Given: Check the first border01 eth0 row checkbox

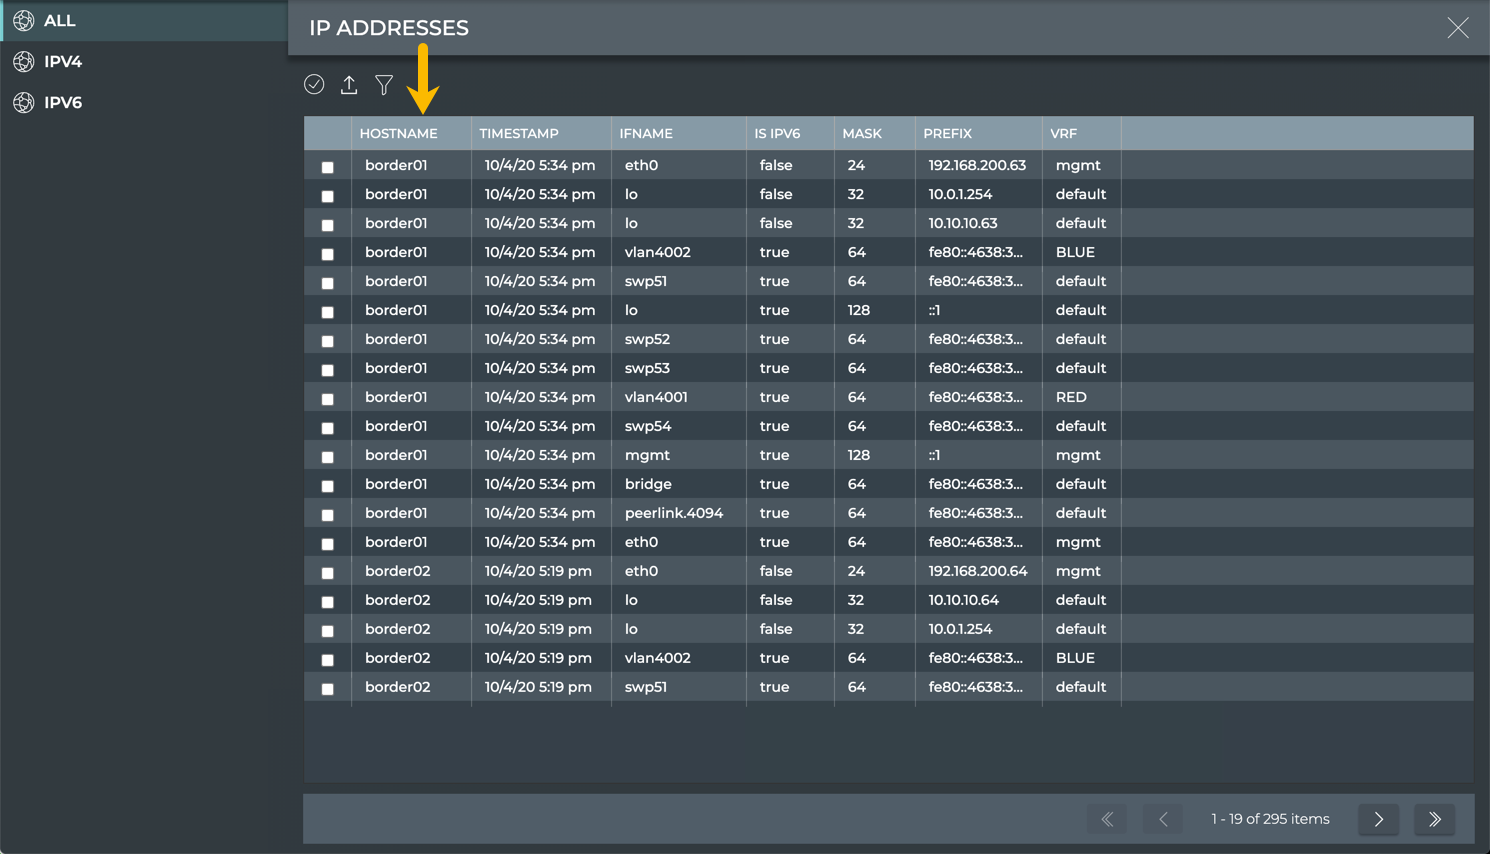Looking at the screenshot, I should (327, 165).
